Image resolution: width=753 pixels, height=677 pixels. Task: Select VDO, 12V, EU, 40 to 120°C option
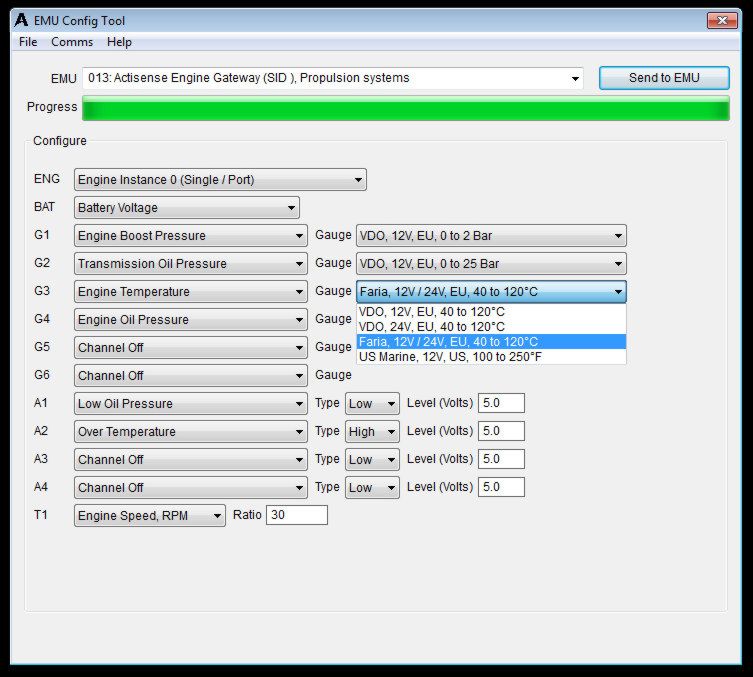(x=491, y=312)
